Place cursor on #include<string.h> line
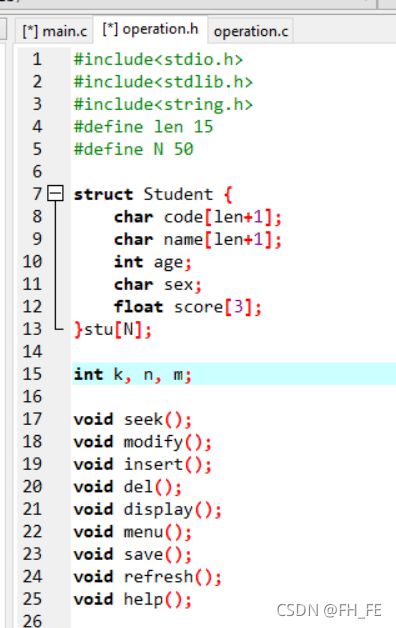 click(x=163, y=104)
